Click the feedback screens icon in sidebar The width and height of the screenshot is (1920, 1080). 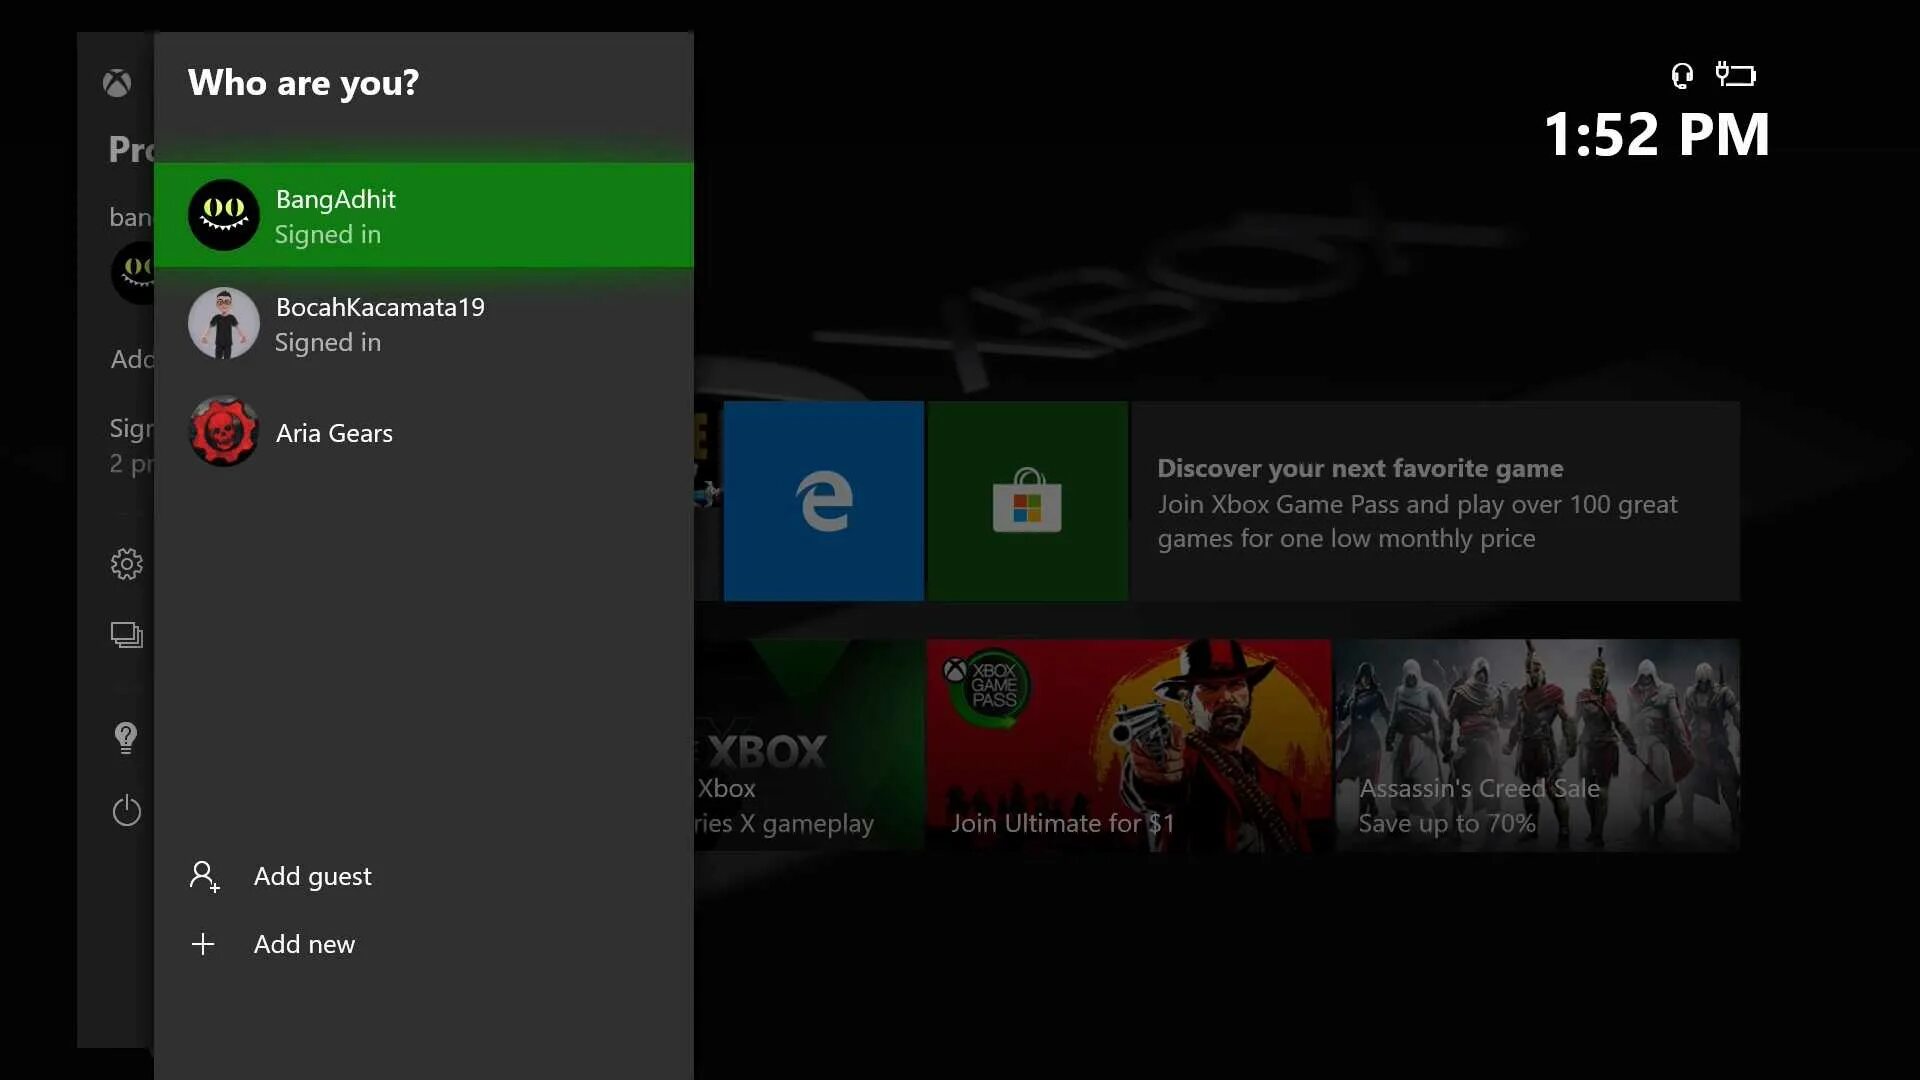pos(126,635)
